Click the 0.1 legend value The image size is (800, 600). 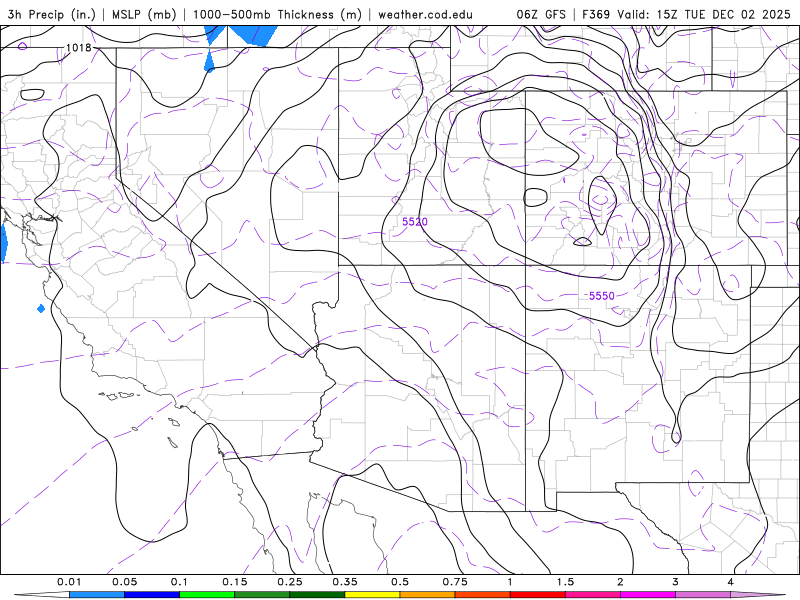pyautogui.click(x=180, y=582)
